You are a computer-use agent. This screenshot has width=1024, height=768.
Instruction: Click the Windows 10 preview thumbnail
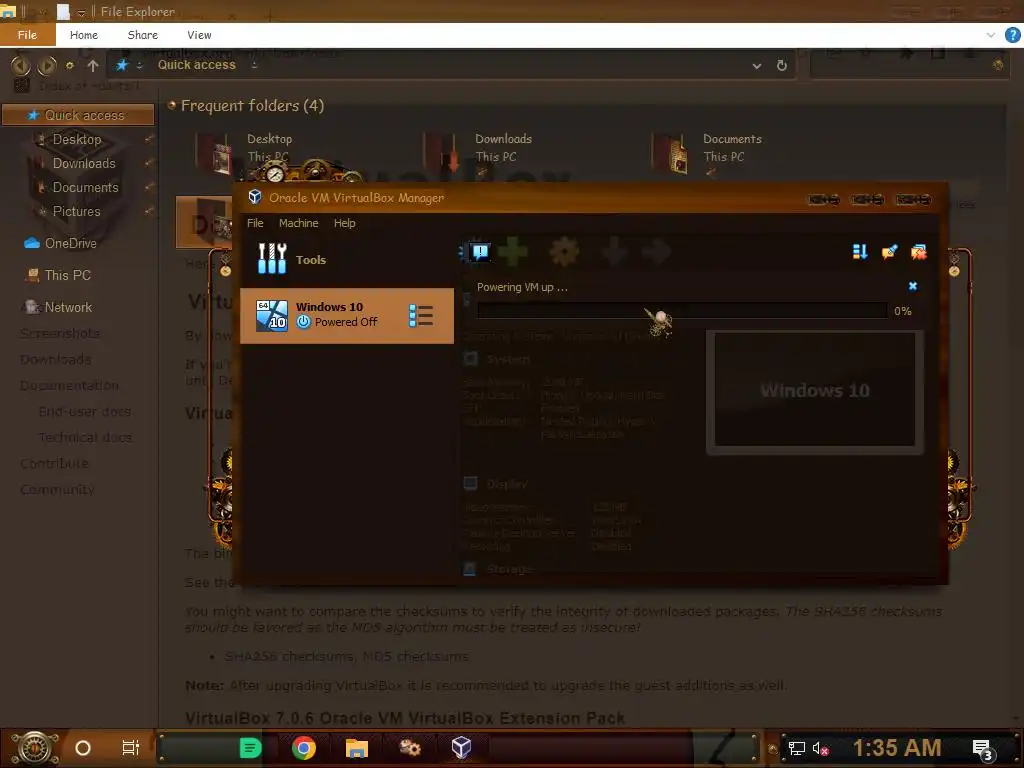[x=814, y=390]
